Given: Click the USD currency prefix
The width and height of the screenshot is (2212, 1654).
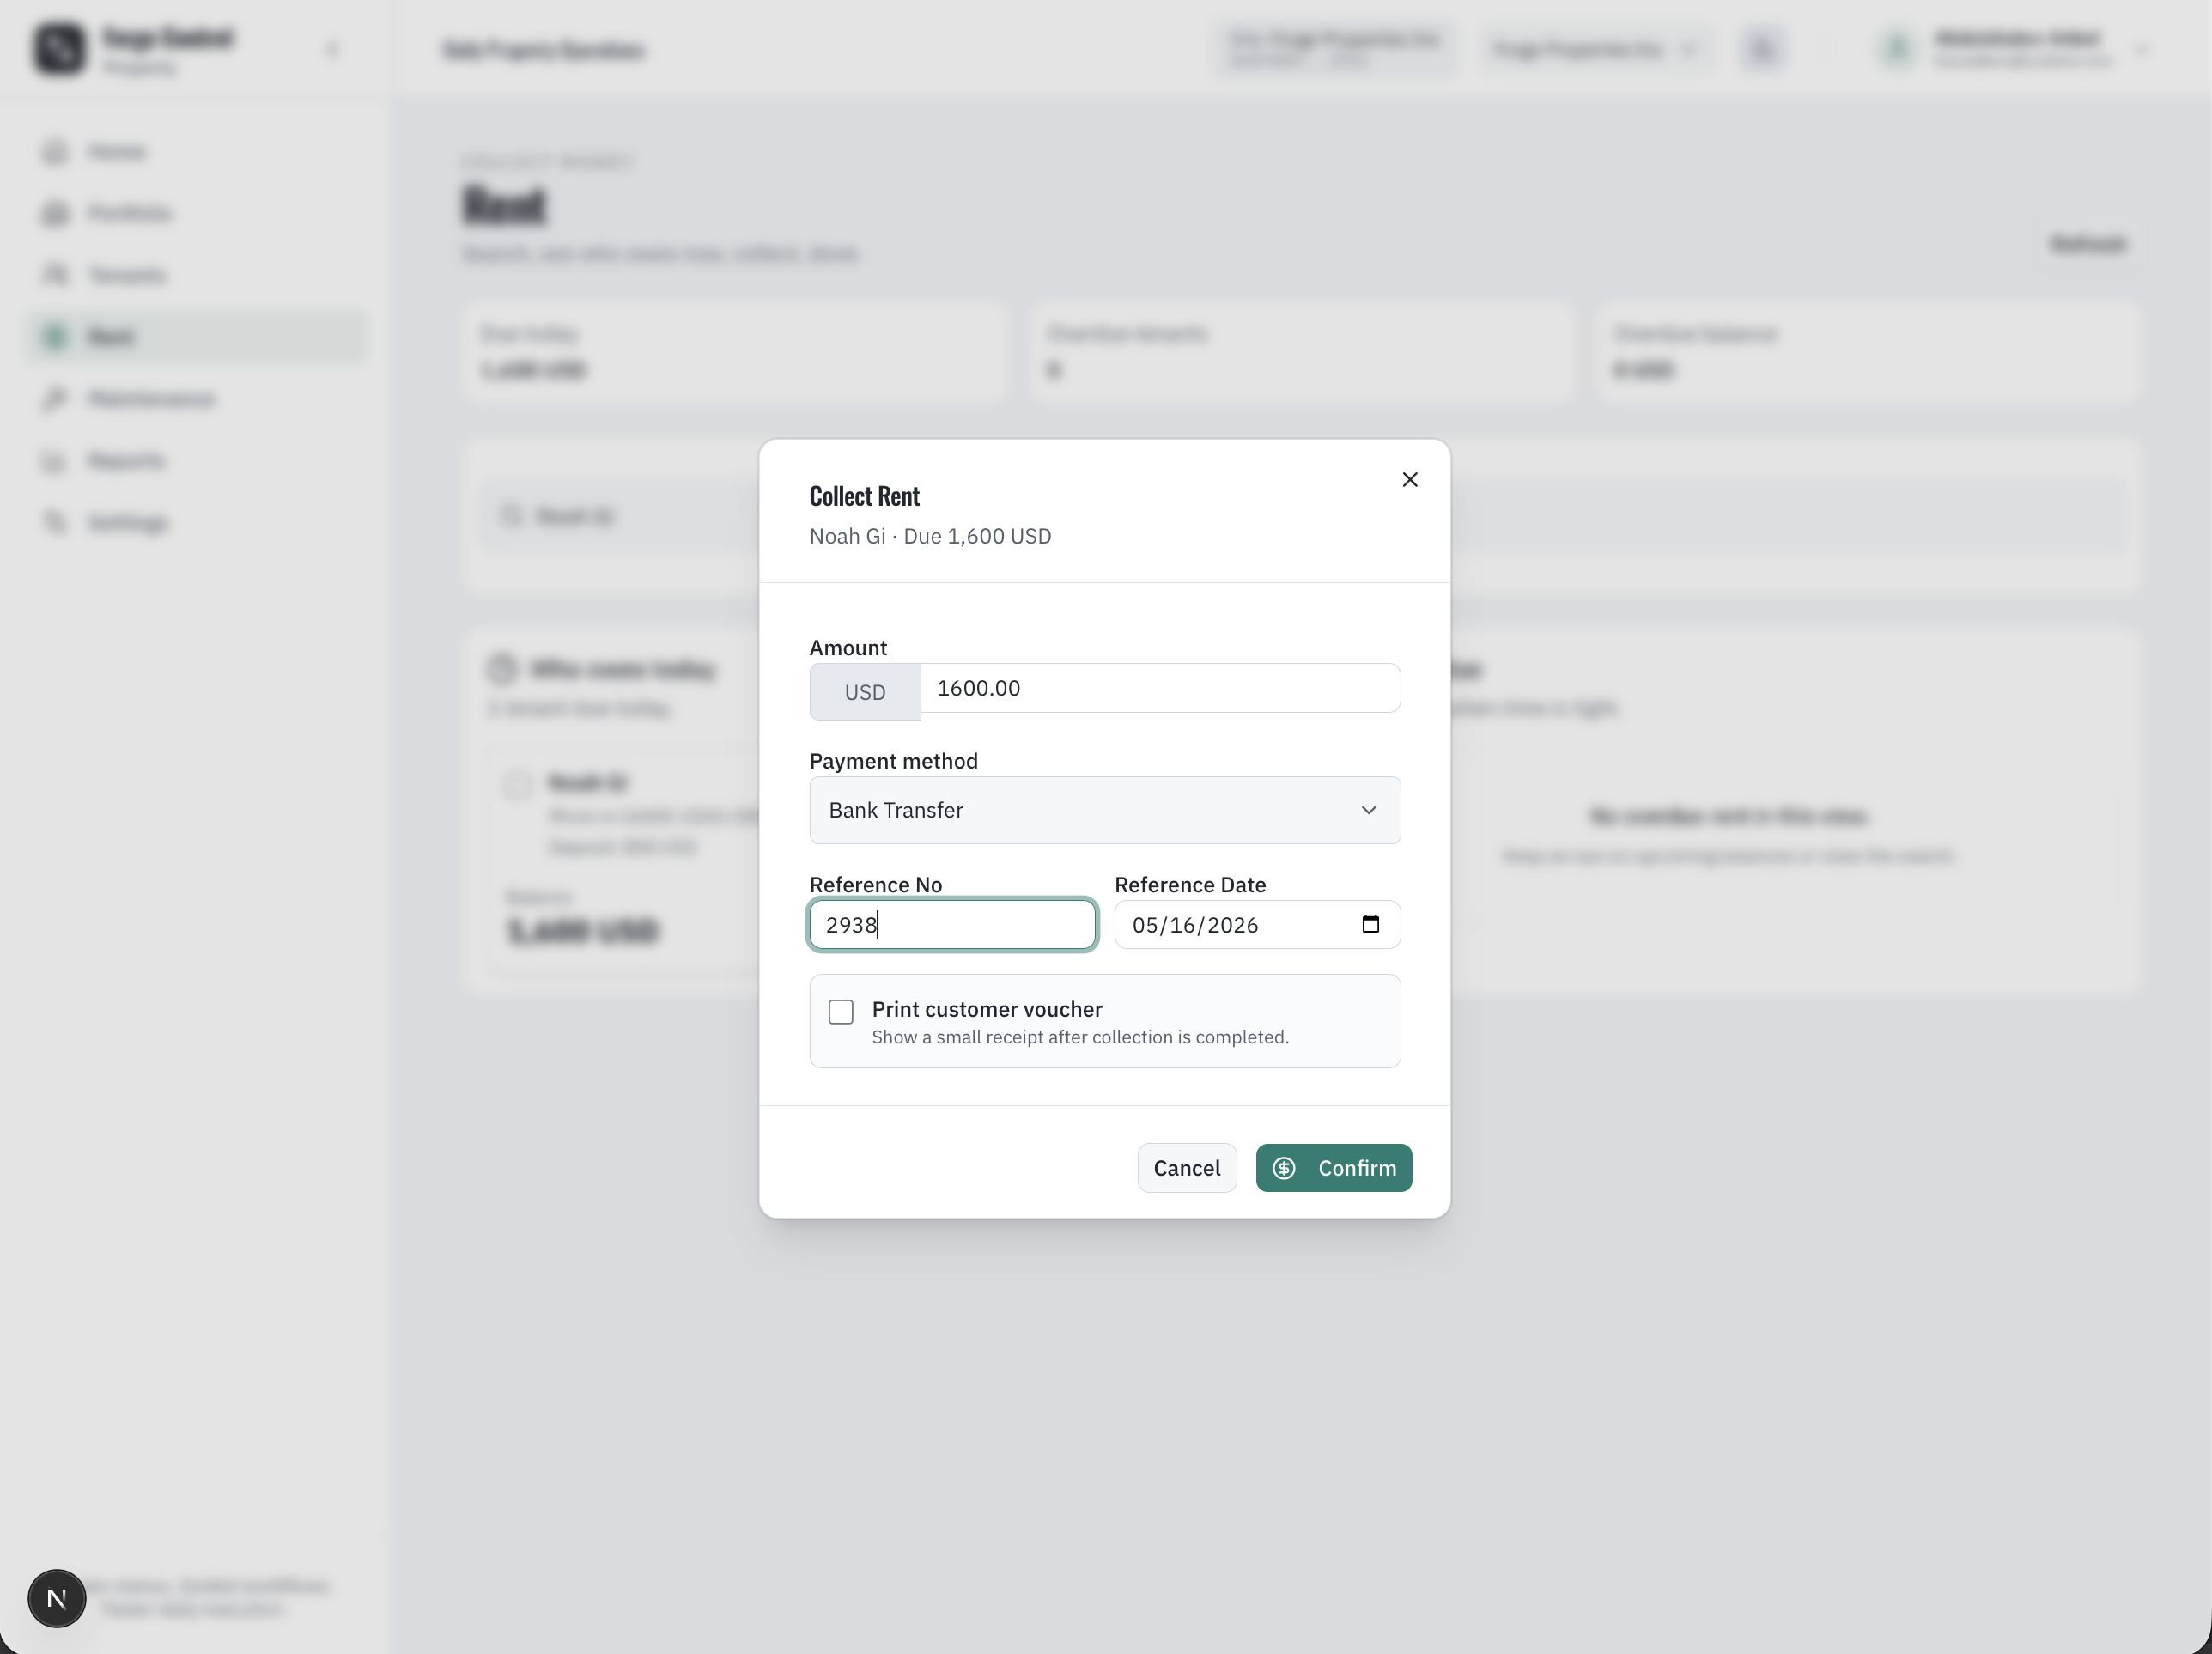Looking at the screenshot, I should 865,692.
